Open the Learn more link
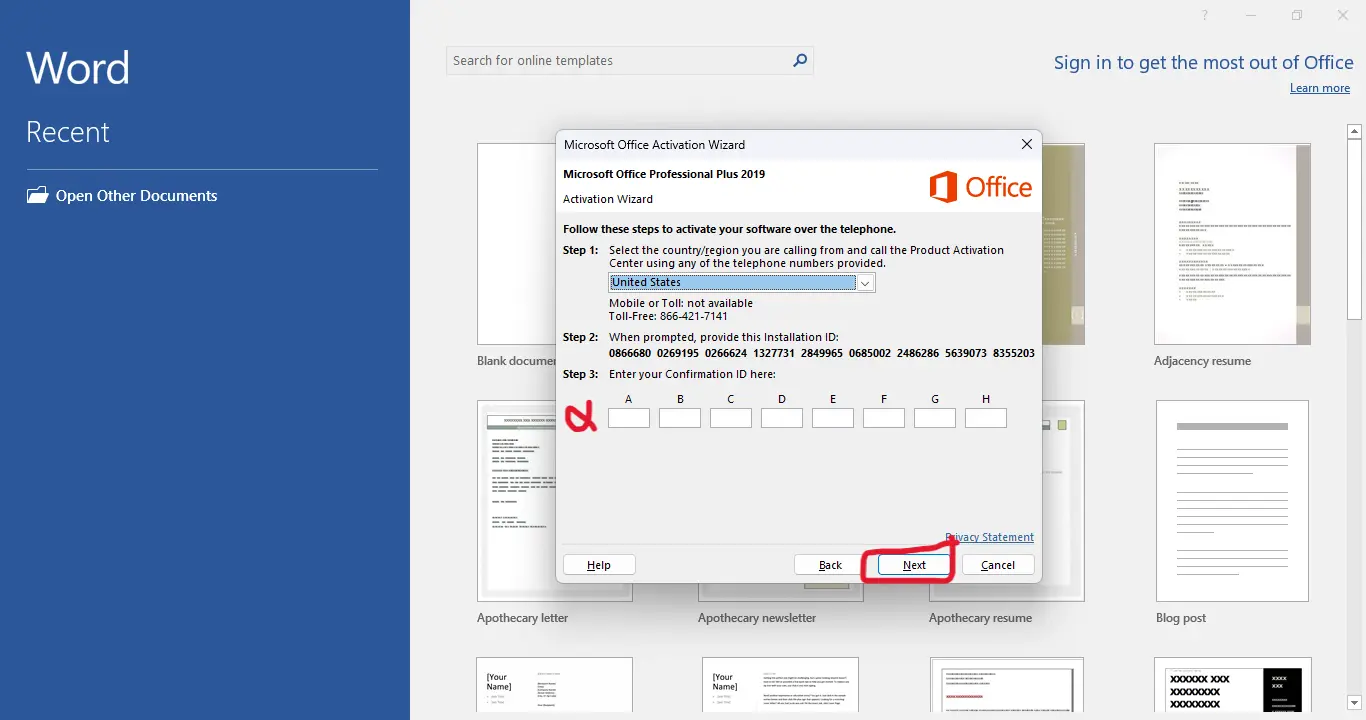This screenshot has width=1366, height=720. coord(1320,88)
